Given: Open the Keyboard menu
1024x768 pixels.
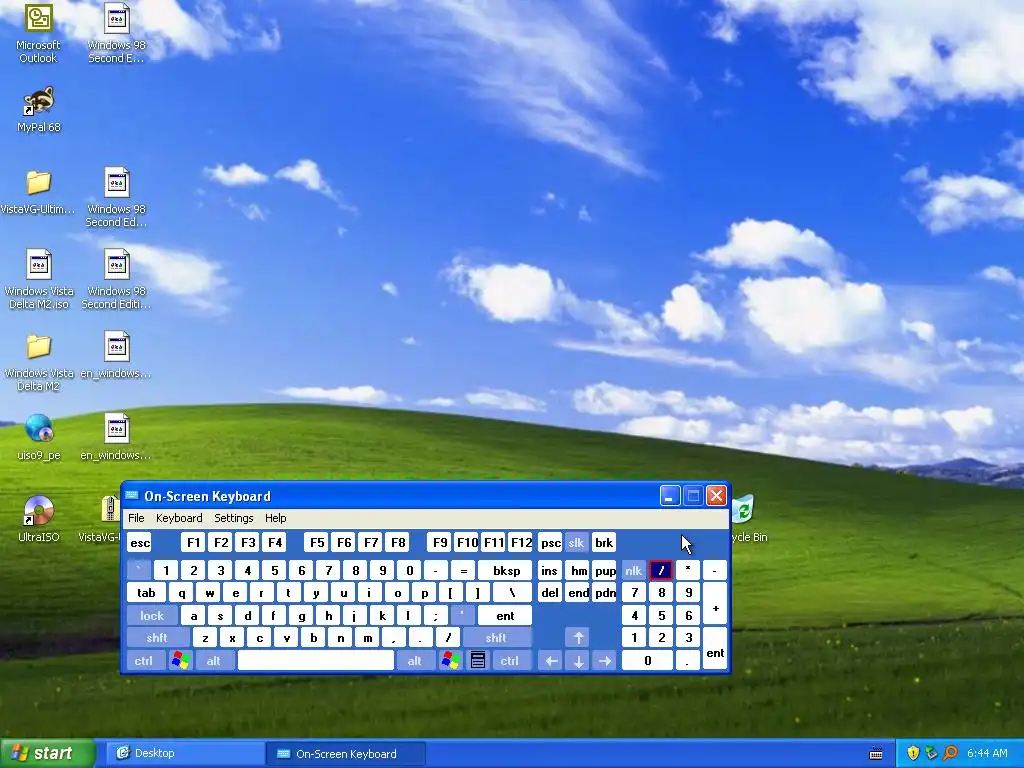Looking at the screenshot, I should coord(179,518).
